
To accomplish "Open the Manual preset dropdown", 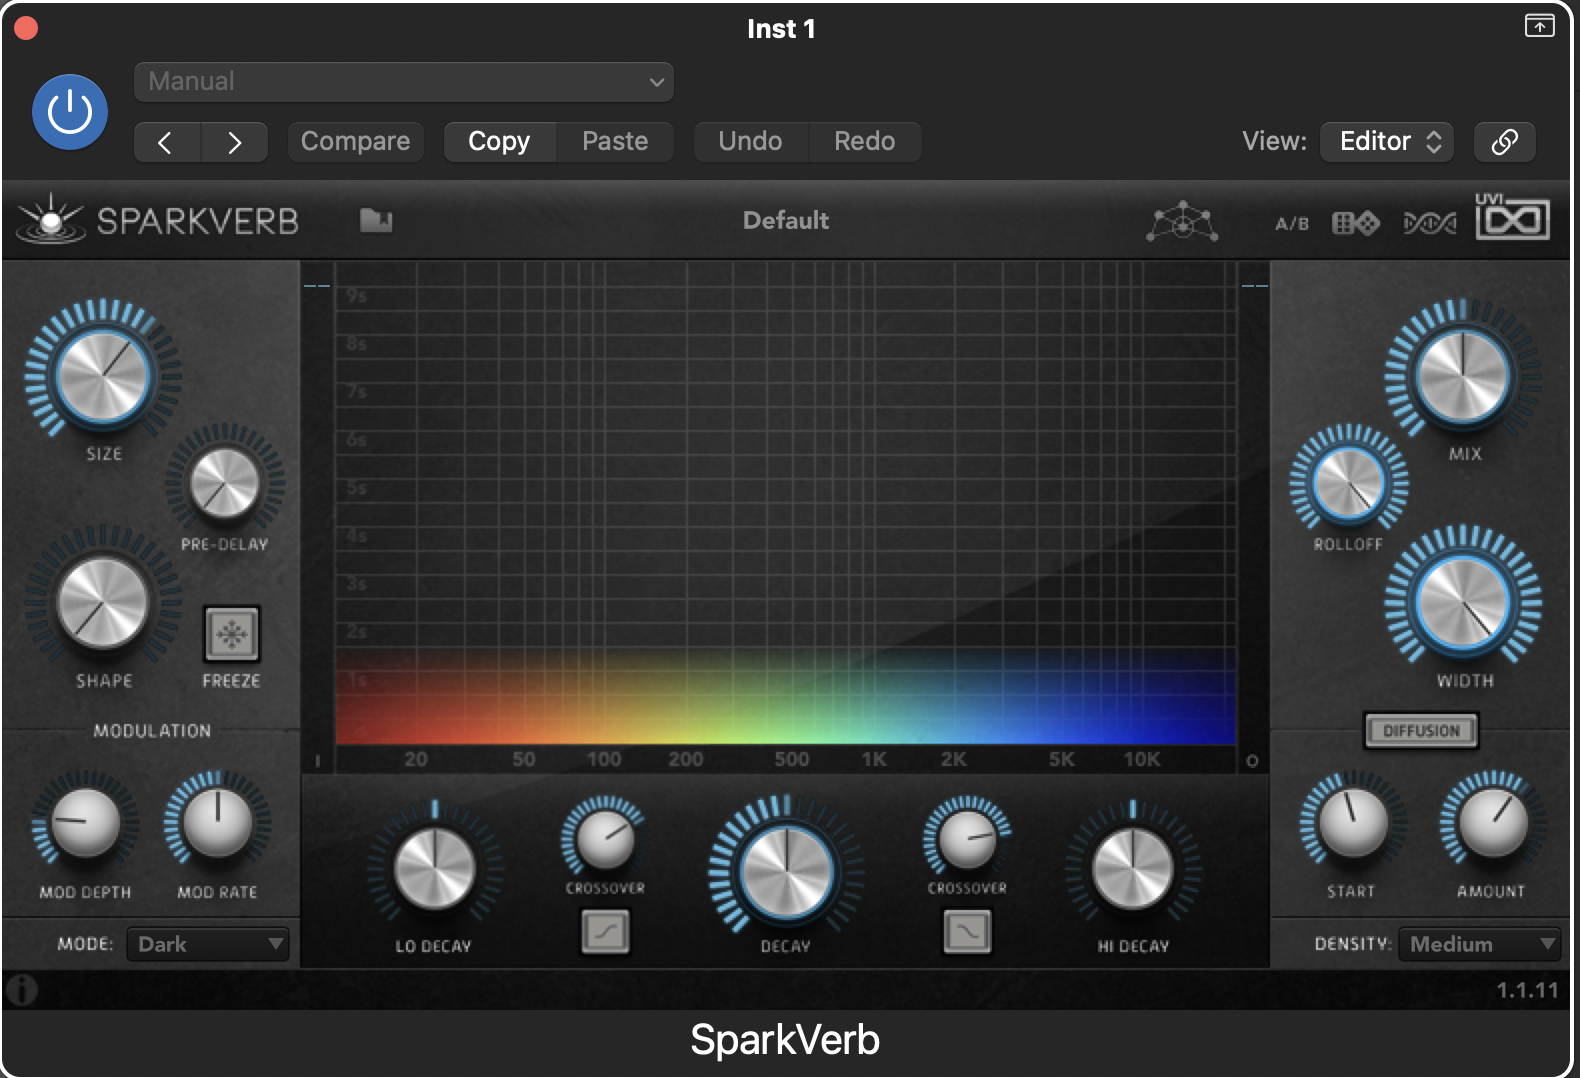I will tap(404, 82).
